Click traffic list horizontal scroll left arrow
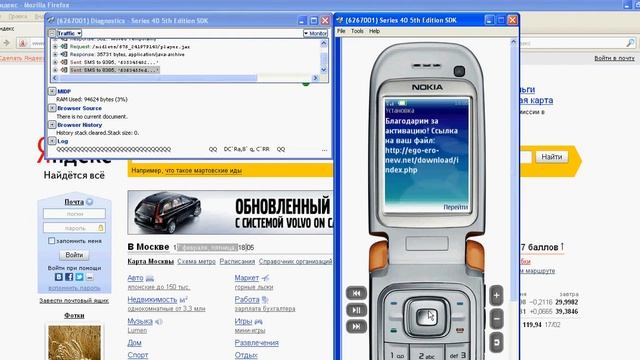This screenshot has height=360, width=640. point(55,78)
